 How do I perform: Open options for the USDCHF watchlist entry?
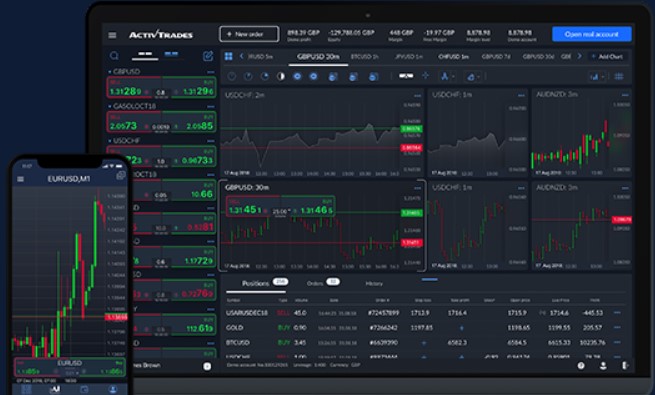pos(211,141)
